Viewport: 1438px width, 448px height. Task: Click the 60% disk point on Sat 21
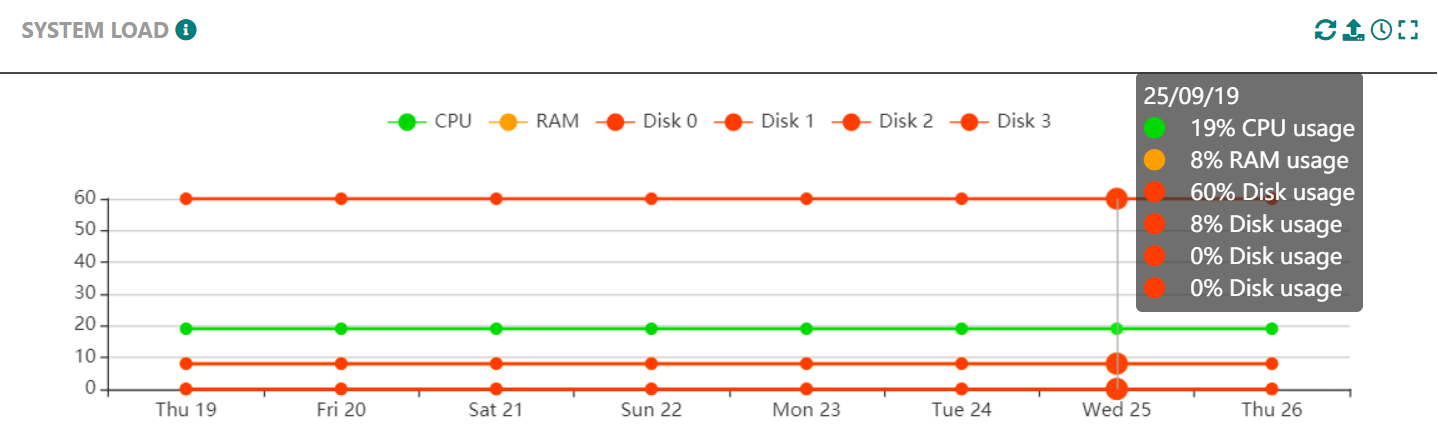496,199
